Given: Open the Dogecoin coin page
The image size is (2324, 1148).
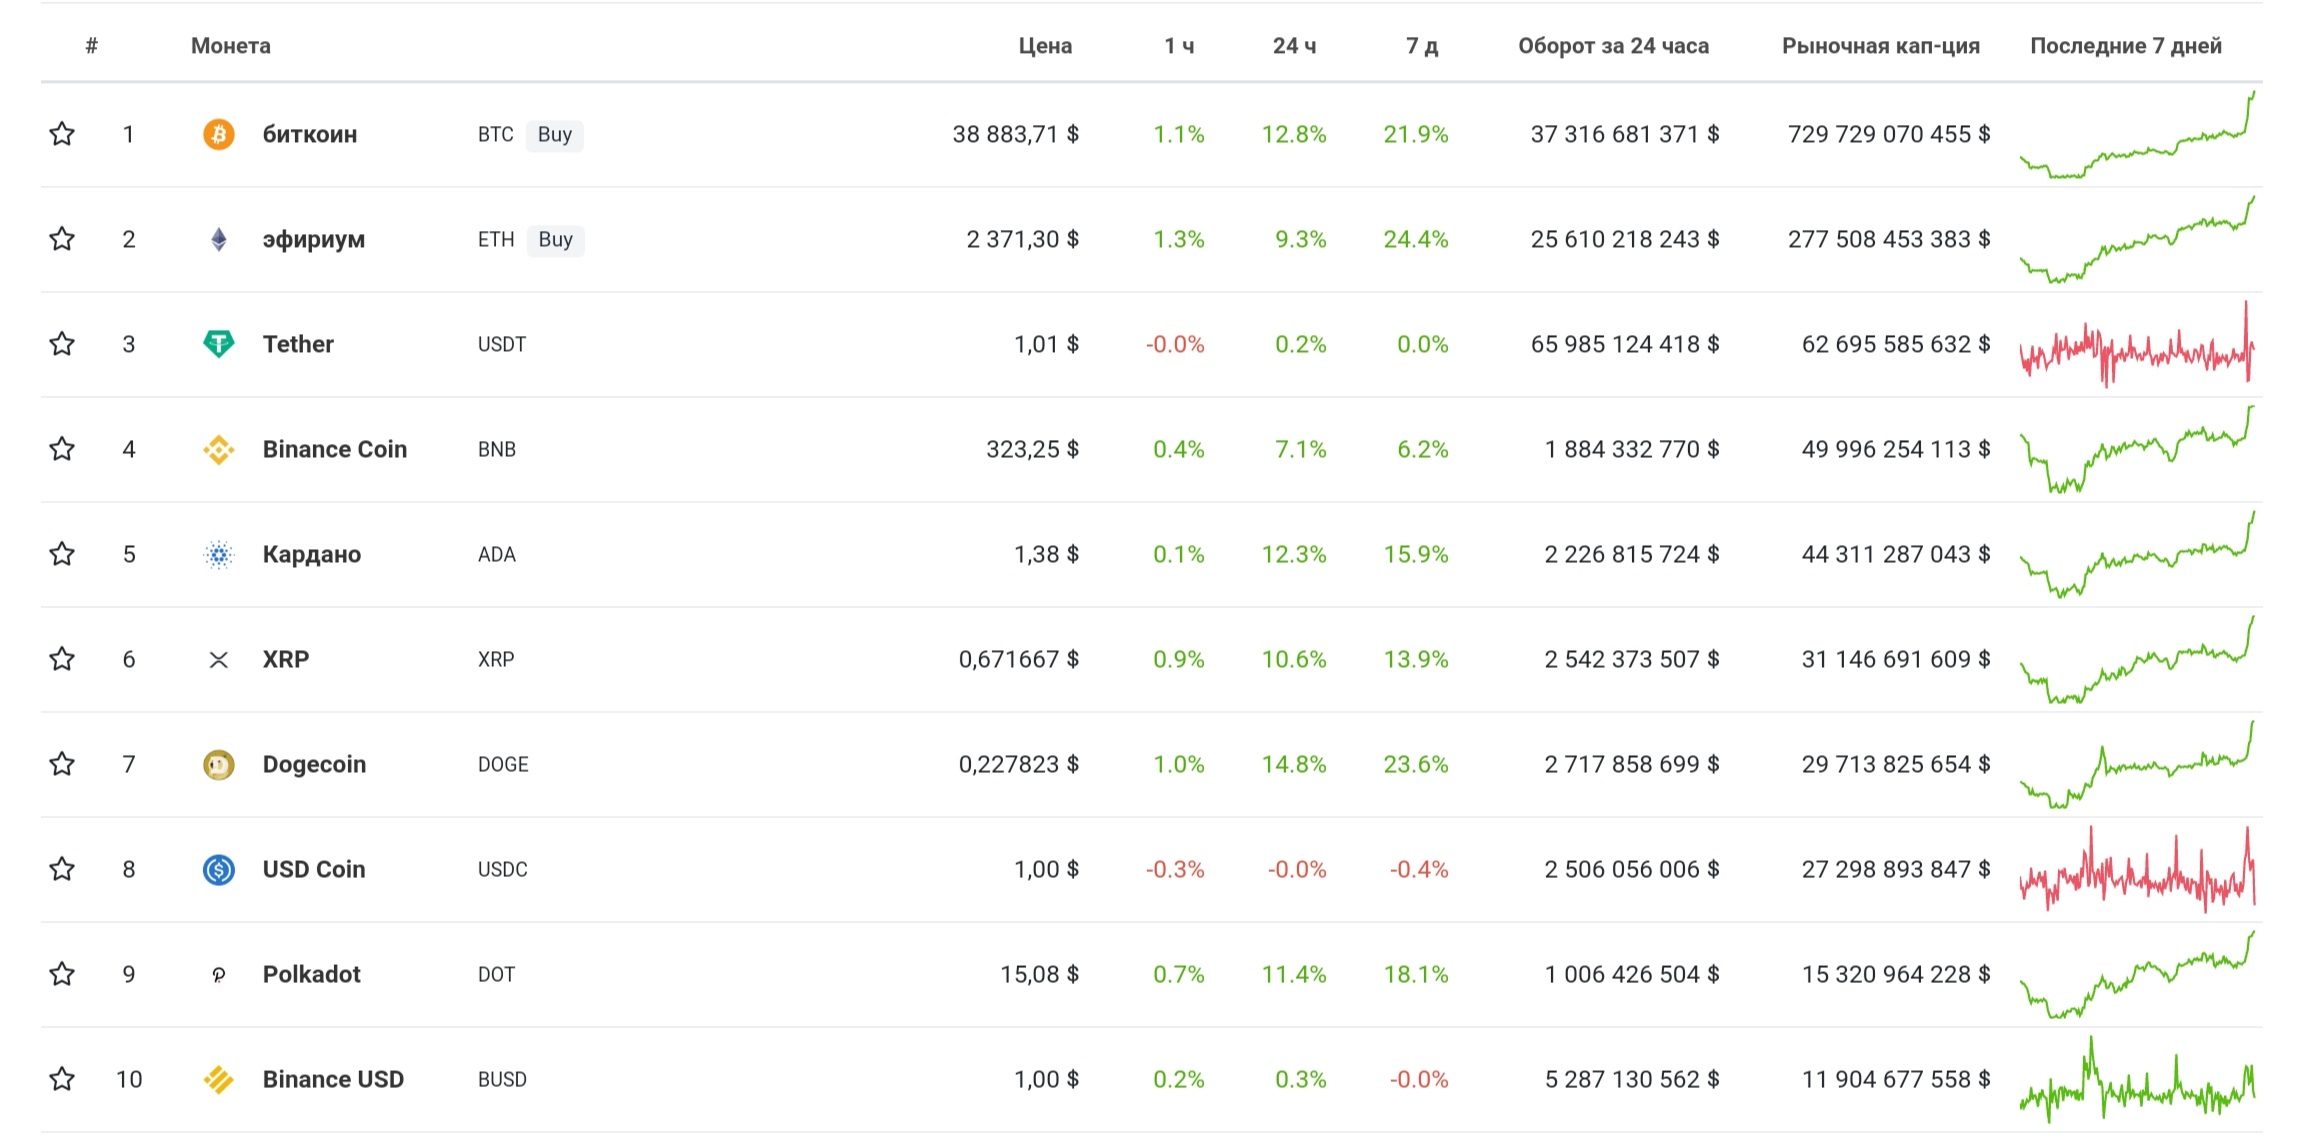Looking at the screenshot, I should 314,765.
